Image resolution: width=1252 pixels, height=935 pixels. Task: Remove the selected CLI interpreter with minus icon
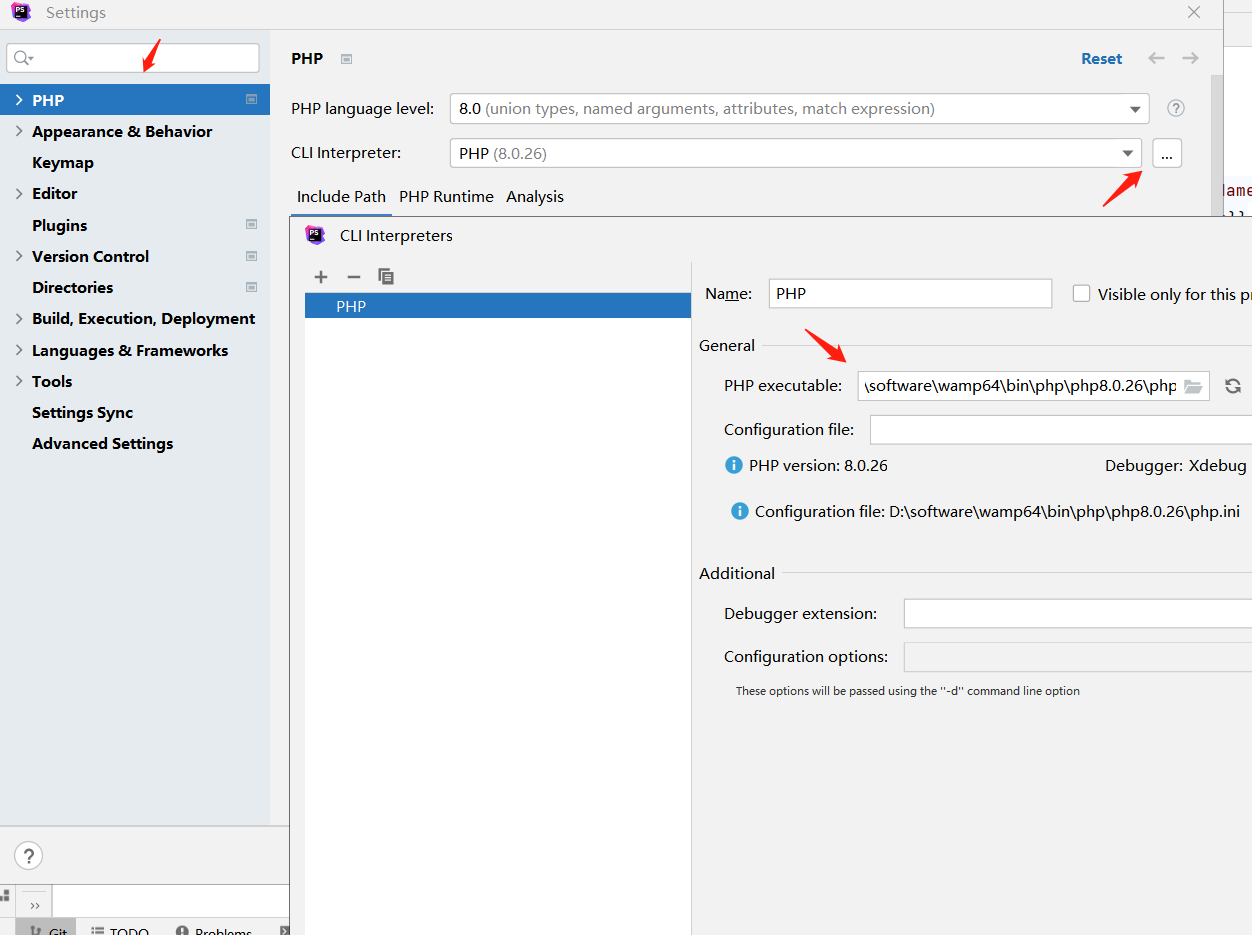tap(353, 277)
